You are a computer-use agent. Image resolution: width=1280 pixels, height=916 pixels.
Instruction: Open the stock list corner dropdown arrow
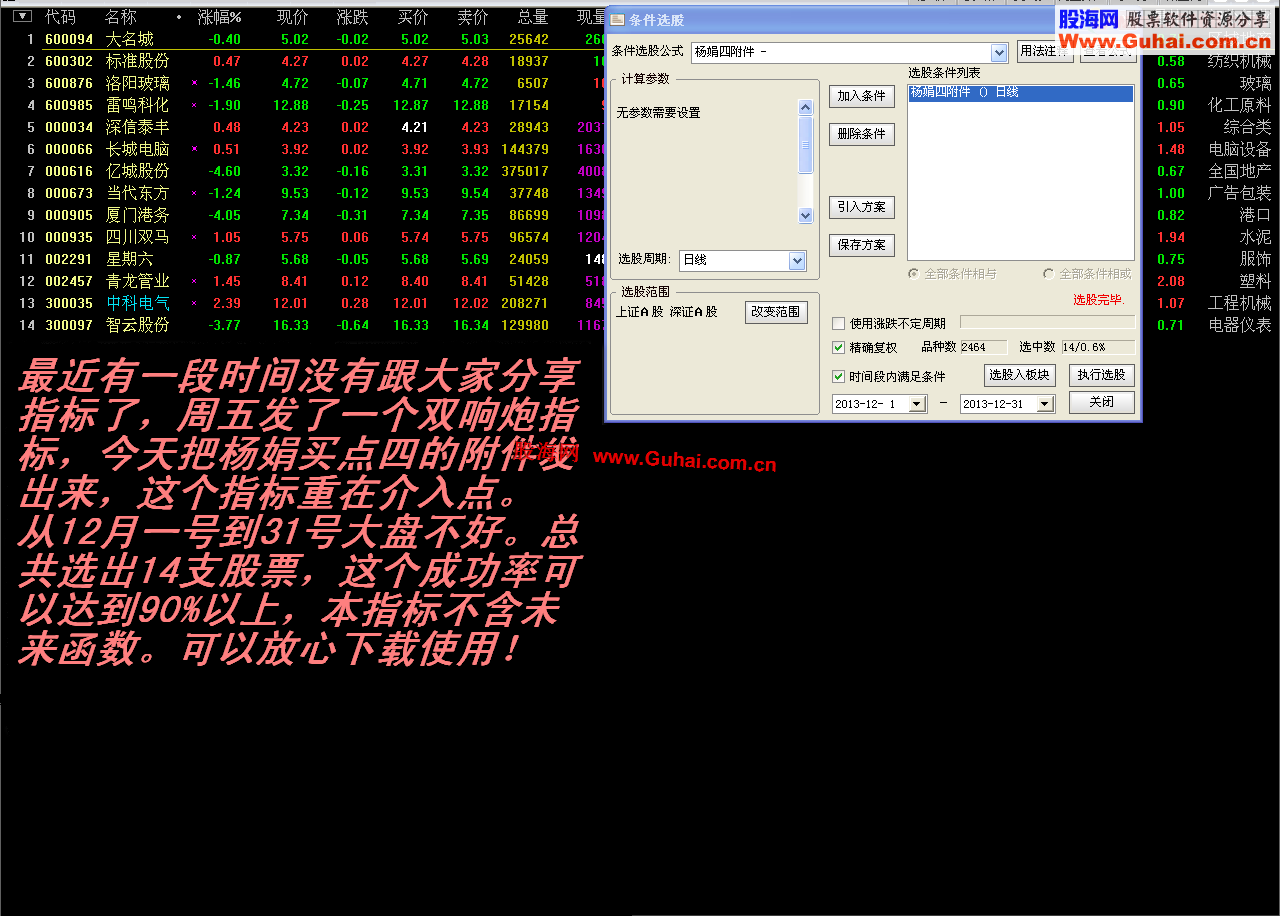(x=23, y=16)
